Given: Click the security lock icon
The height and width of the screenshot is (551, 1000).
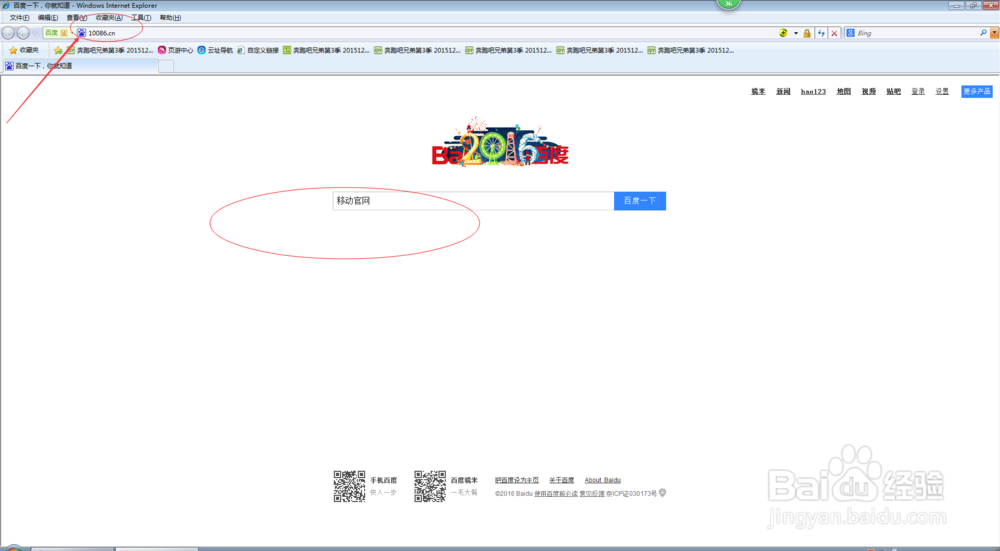Looking at the screenshot, I should point(807,33).
